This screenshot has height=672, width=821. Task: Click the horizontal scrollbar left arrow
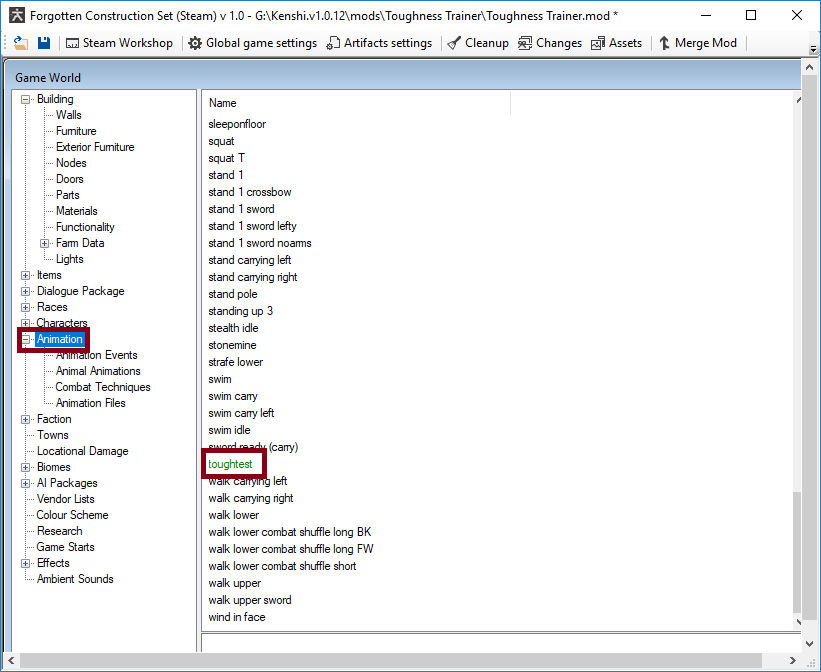(11, 660)
